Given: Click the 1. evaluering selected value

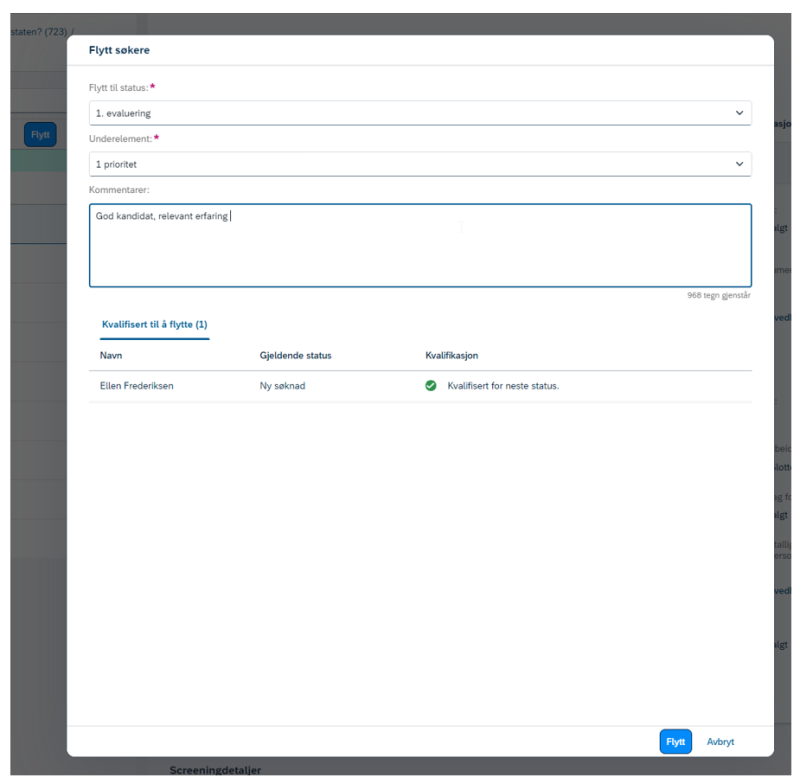Looking at the screenshot, I should 123,113.
